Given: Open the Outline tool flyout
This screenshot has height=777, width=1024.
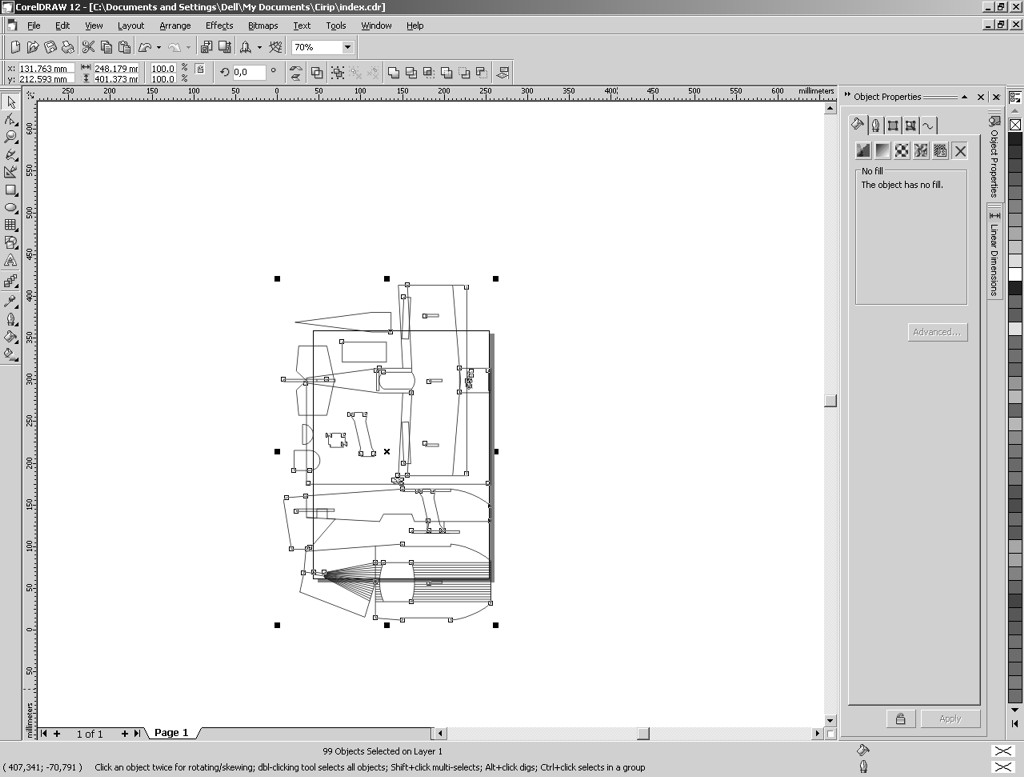Looking at the screenshot, I should (x=10, y=319).
